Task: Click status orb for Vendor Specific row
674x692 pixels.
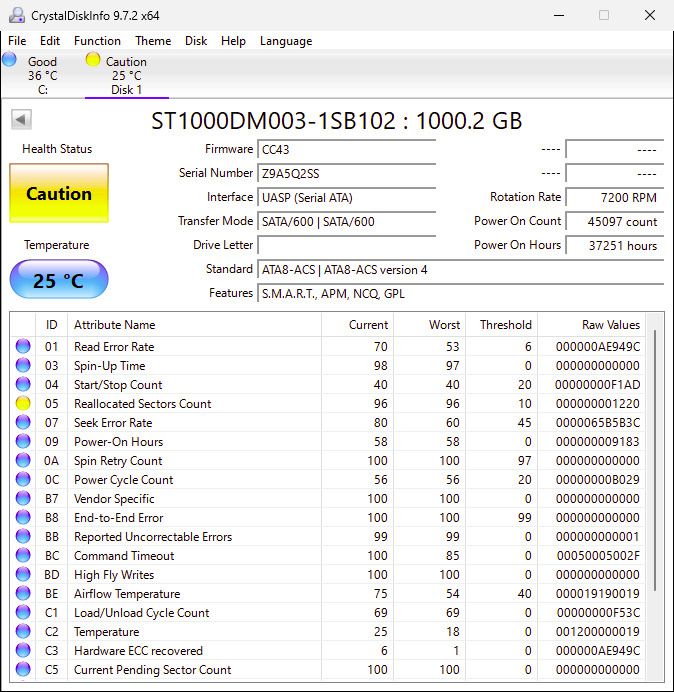Action: point(23,498)
